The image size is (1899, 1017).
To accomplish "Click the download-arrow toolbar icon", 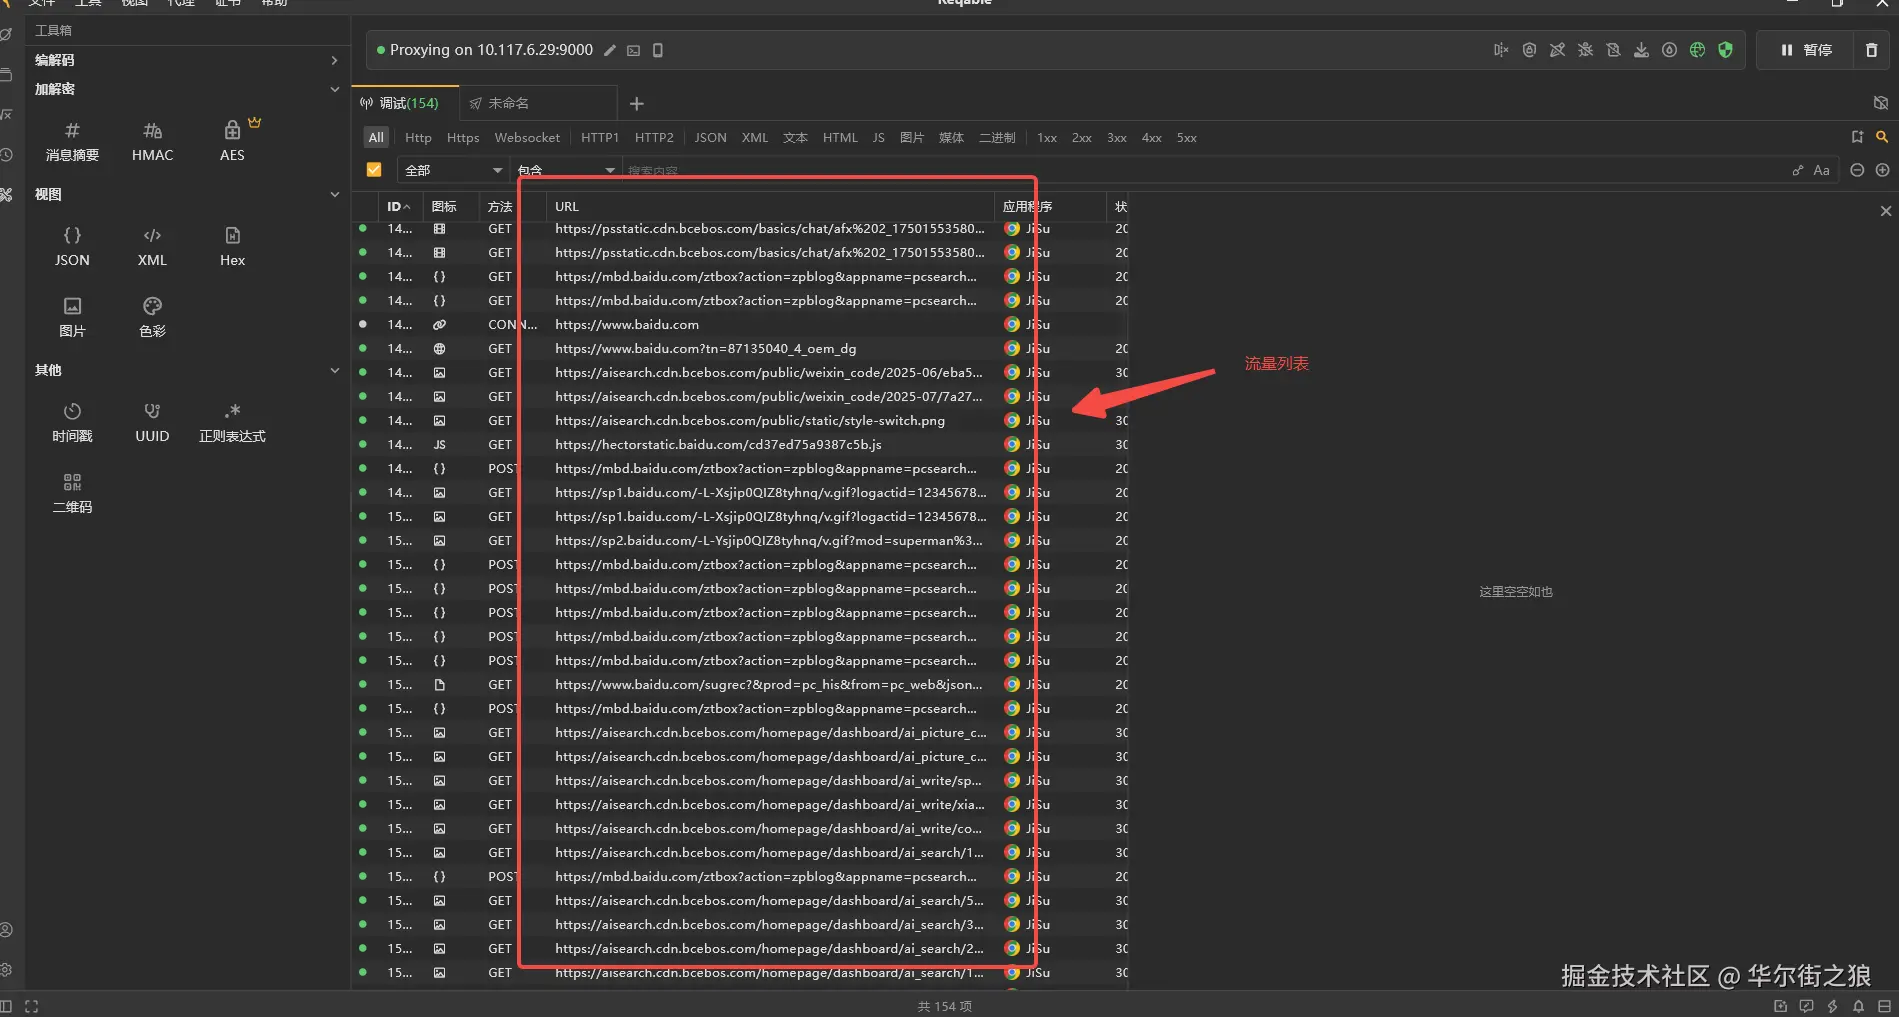I will [x=1642, y=50].
